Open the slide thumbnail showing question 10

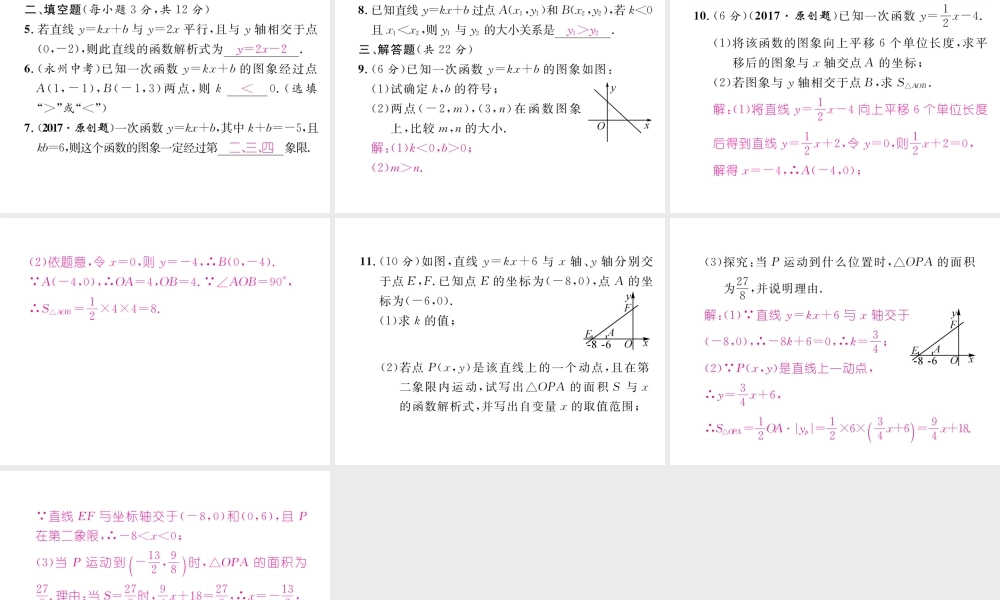pyautogui.click(x=835, y=106)
